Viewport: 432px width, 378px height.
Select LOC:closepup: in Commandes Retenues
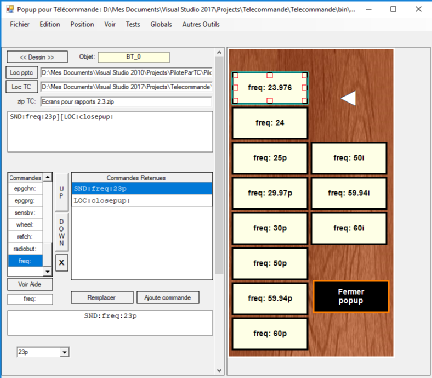(142, 201)
